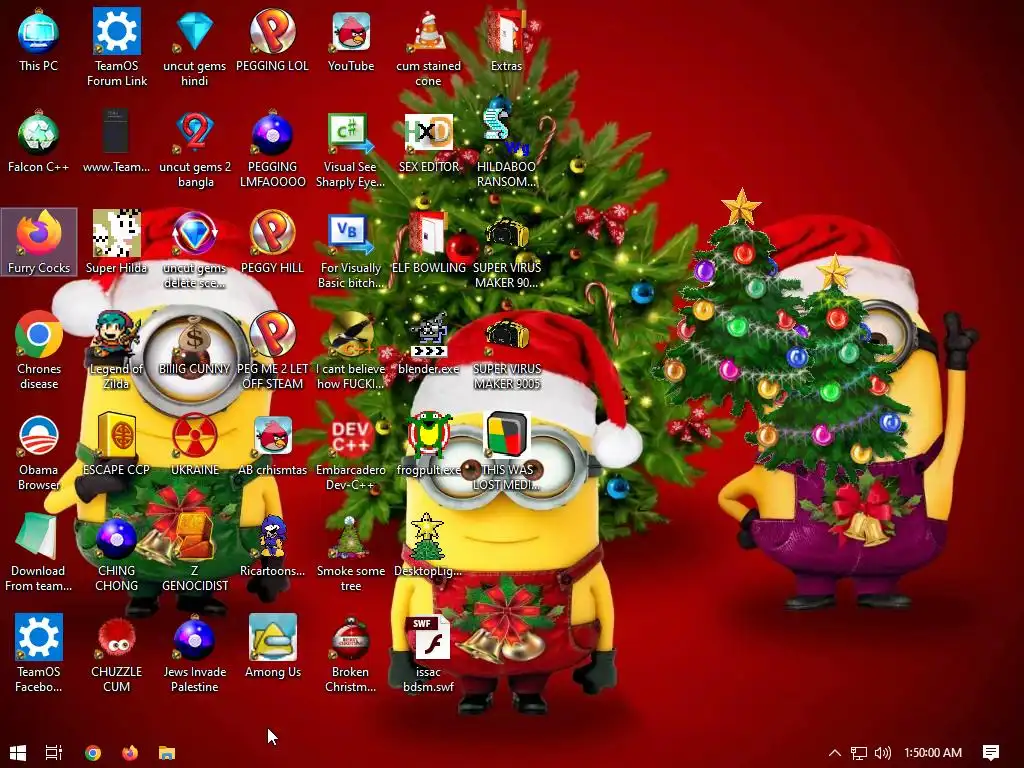The width and height of the screenshot is (1024, 768).
Task: Click the 1:50:00 AM taskbar clock
Action: click(933, 753)
